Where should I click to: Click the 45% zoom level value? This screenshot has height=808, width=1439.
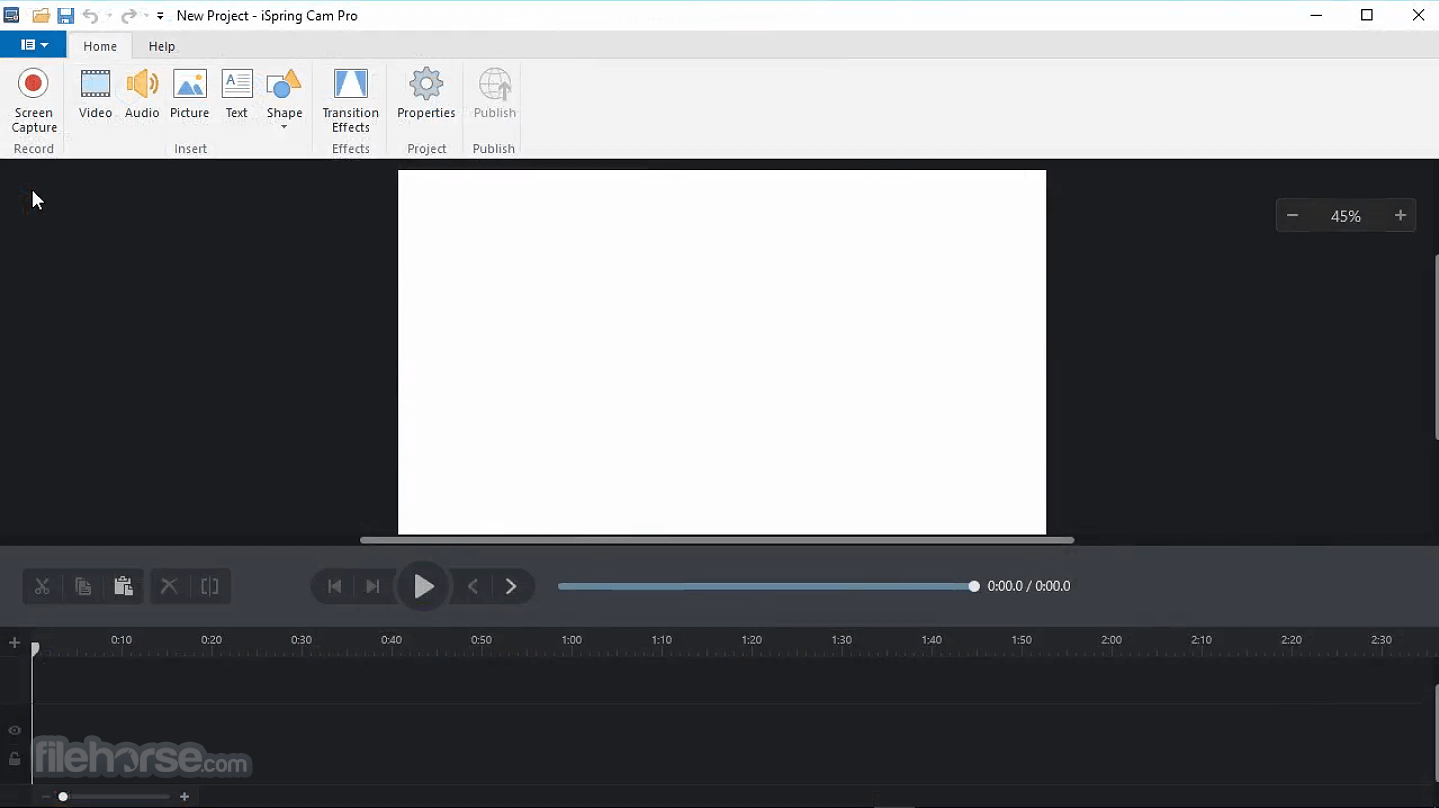1346,216
